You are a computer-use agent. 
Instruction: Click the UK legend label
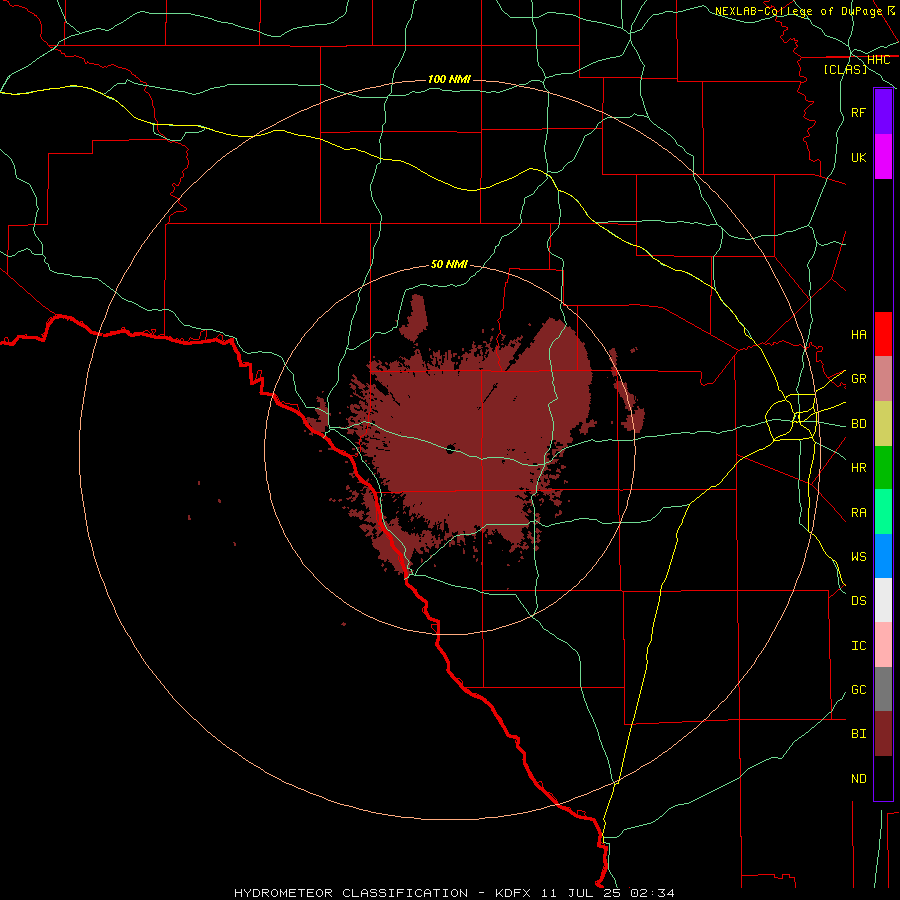858,157
